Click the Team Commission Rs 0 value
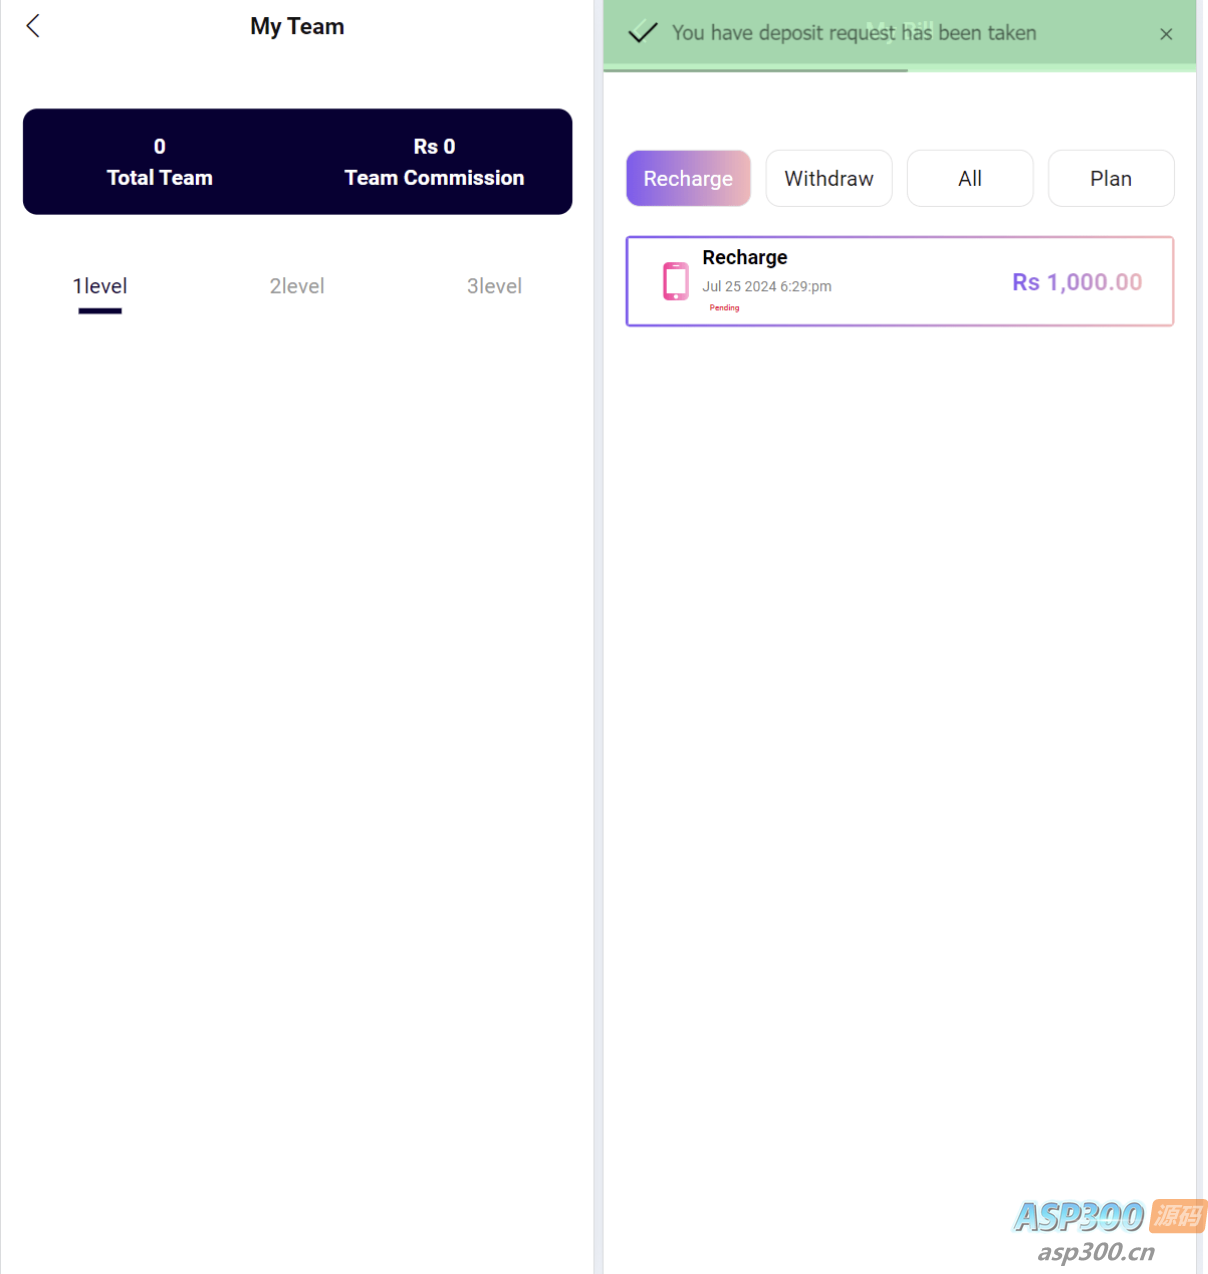The width and height of the screenshot is (1208, 1274). tap(434, 147)
